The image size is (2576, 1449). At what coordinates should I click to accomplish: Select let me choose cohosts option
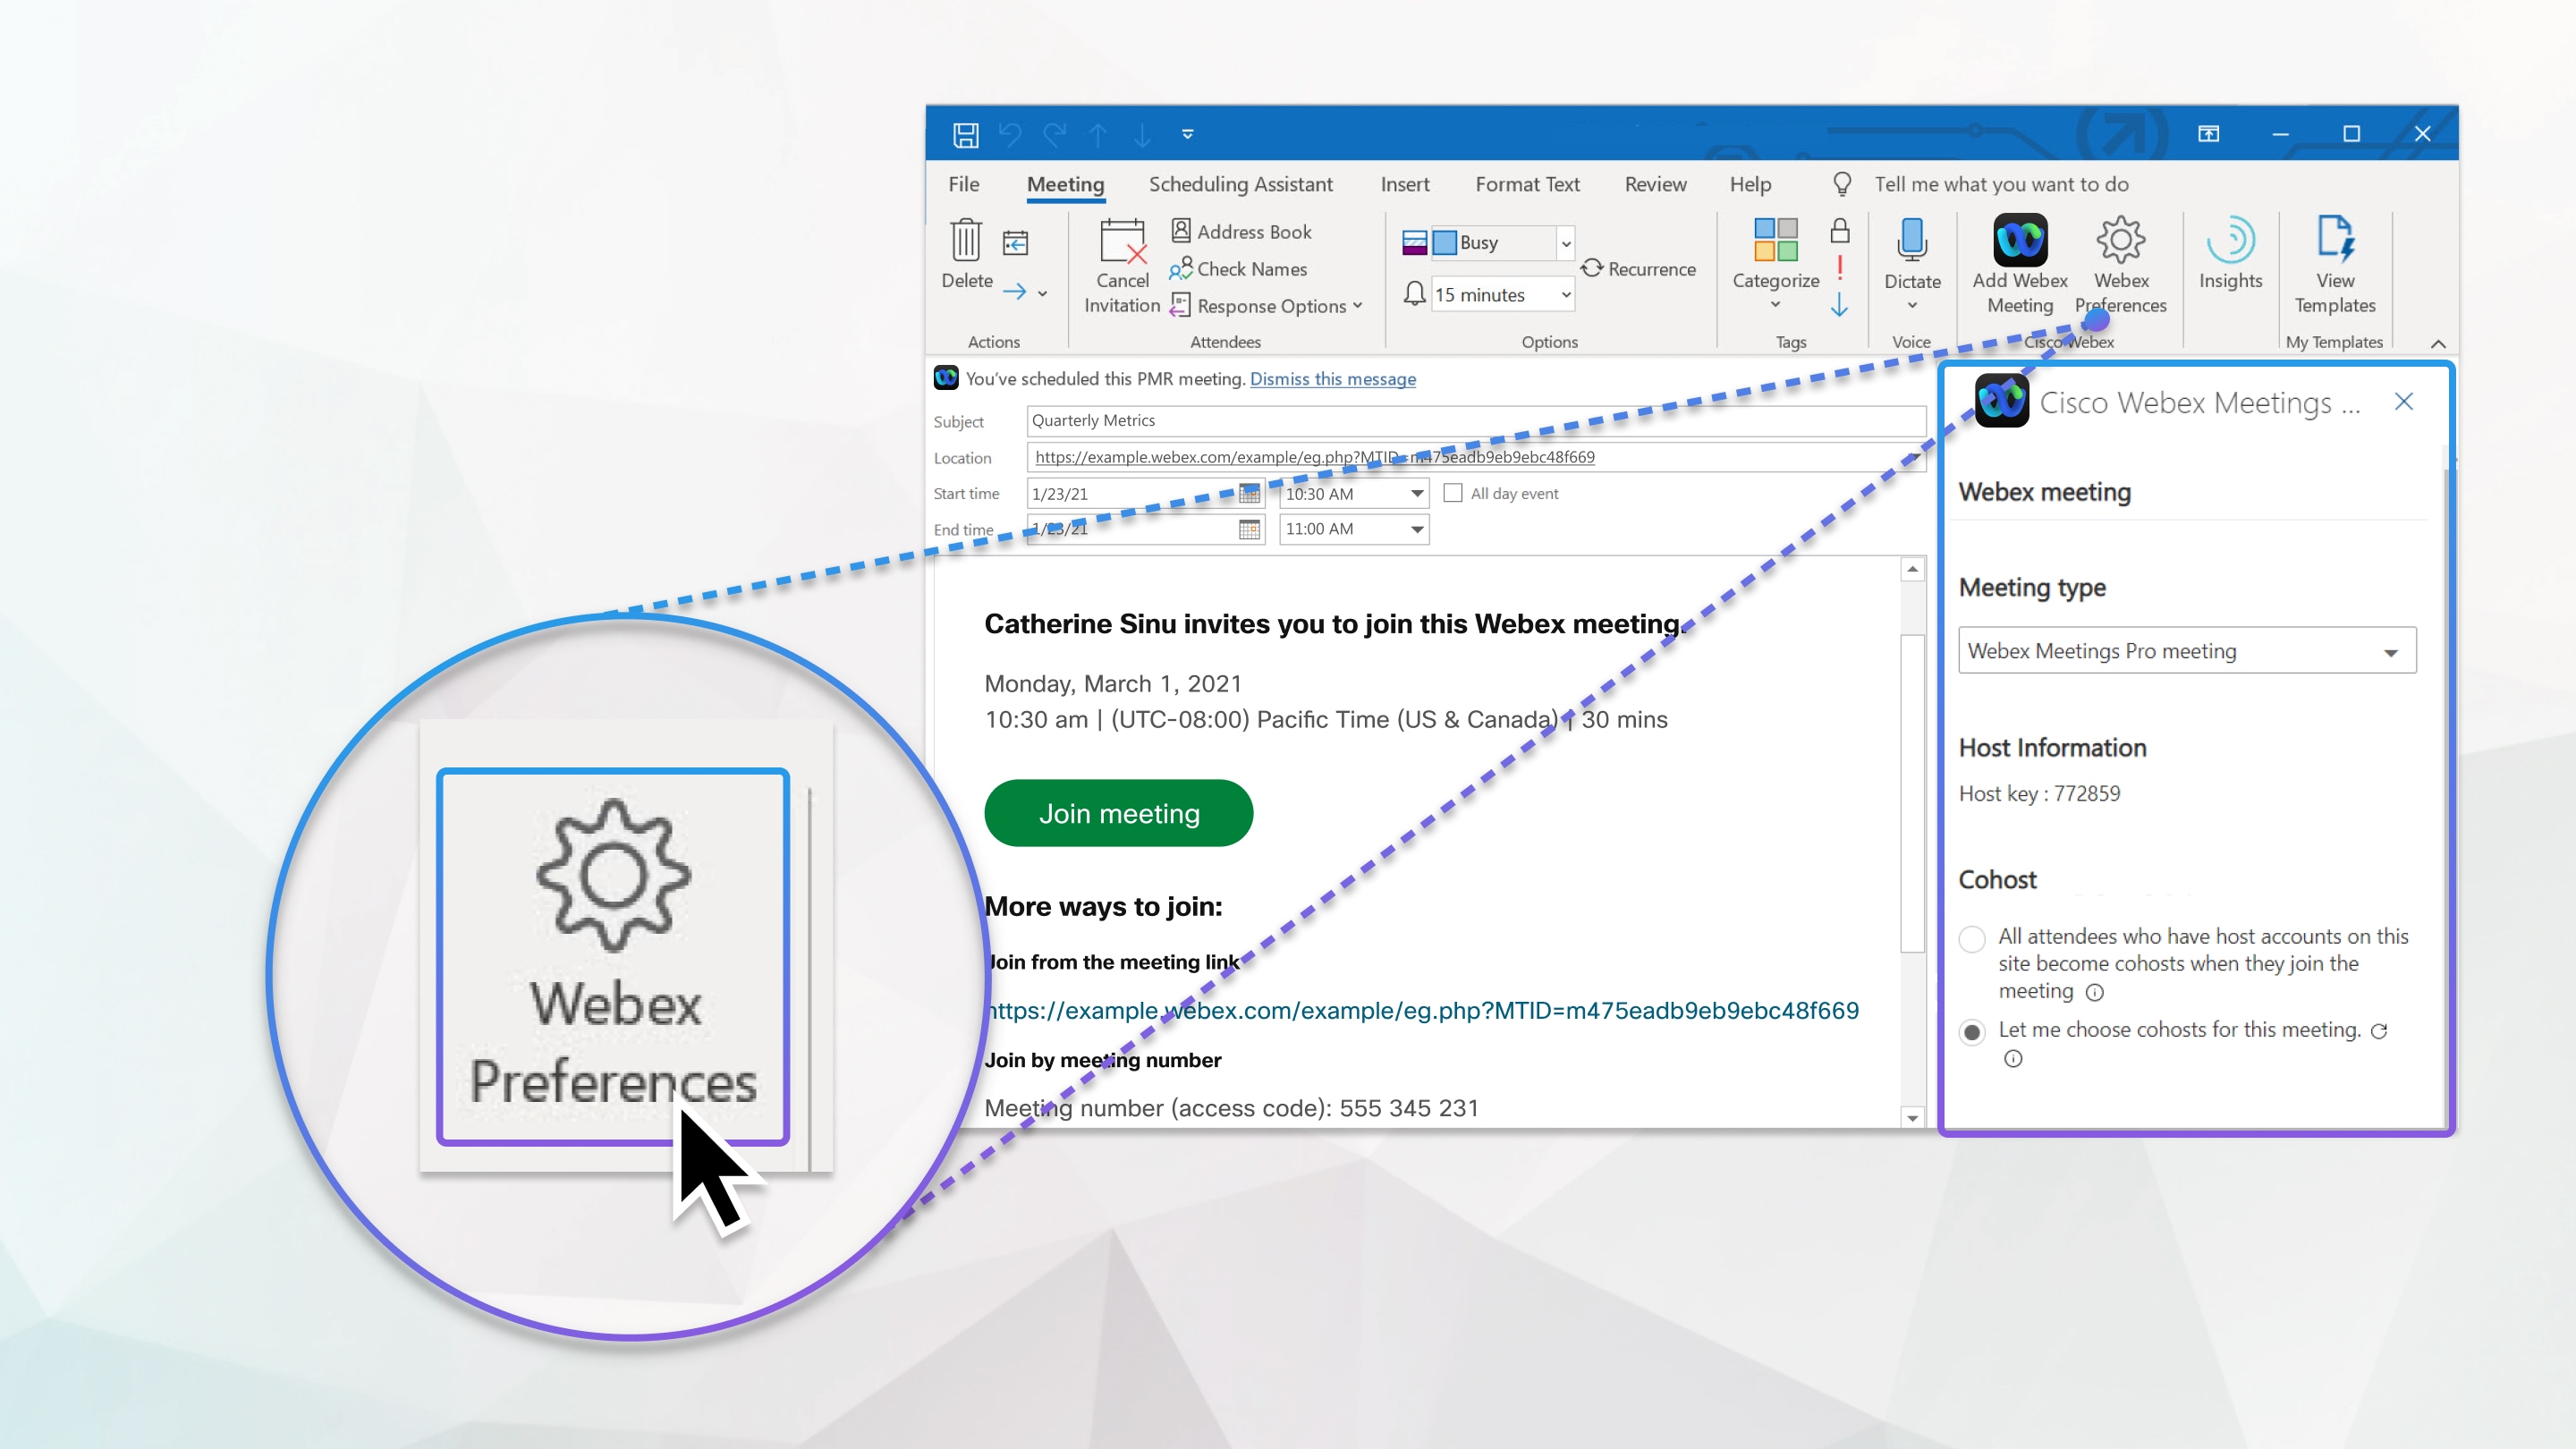(x=1972, y=1030)
